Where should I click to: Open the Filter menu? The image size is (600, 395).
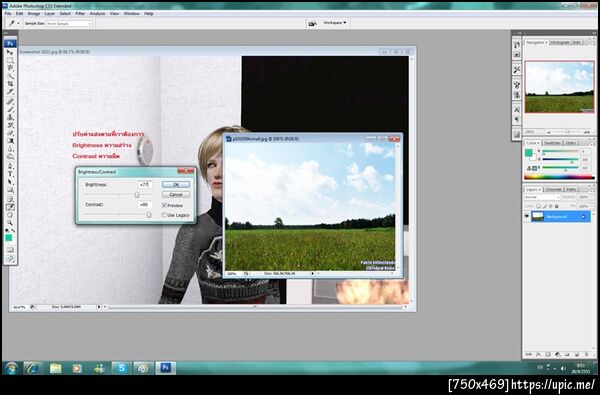(x=80, y=13)
